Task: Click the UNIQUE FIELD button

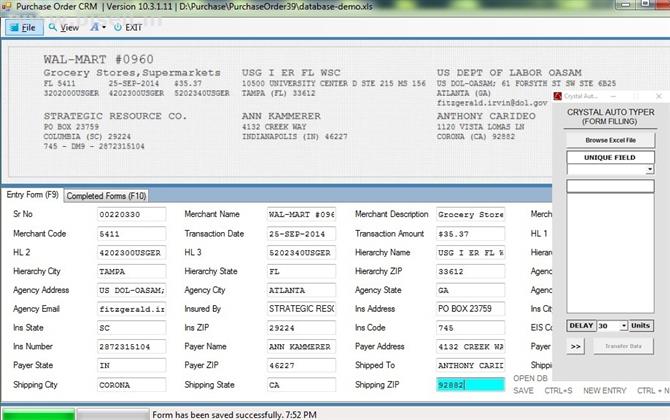Action: tap(610, 157)
